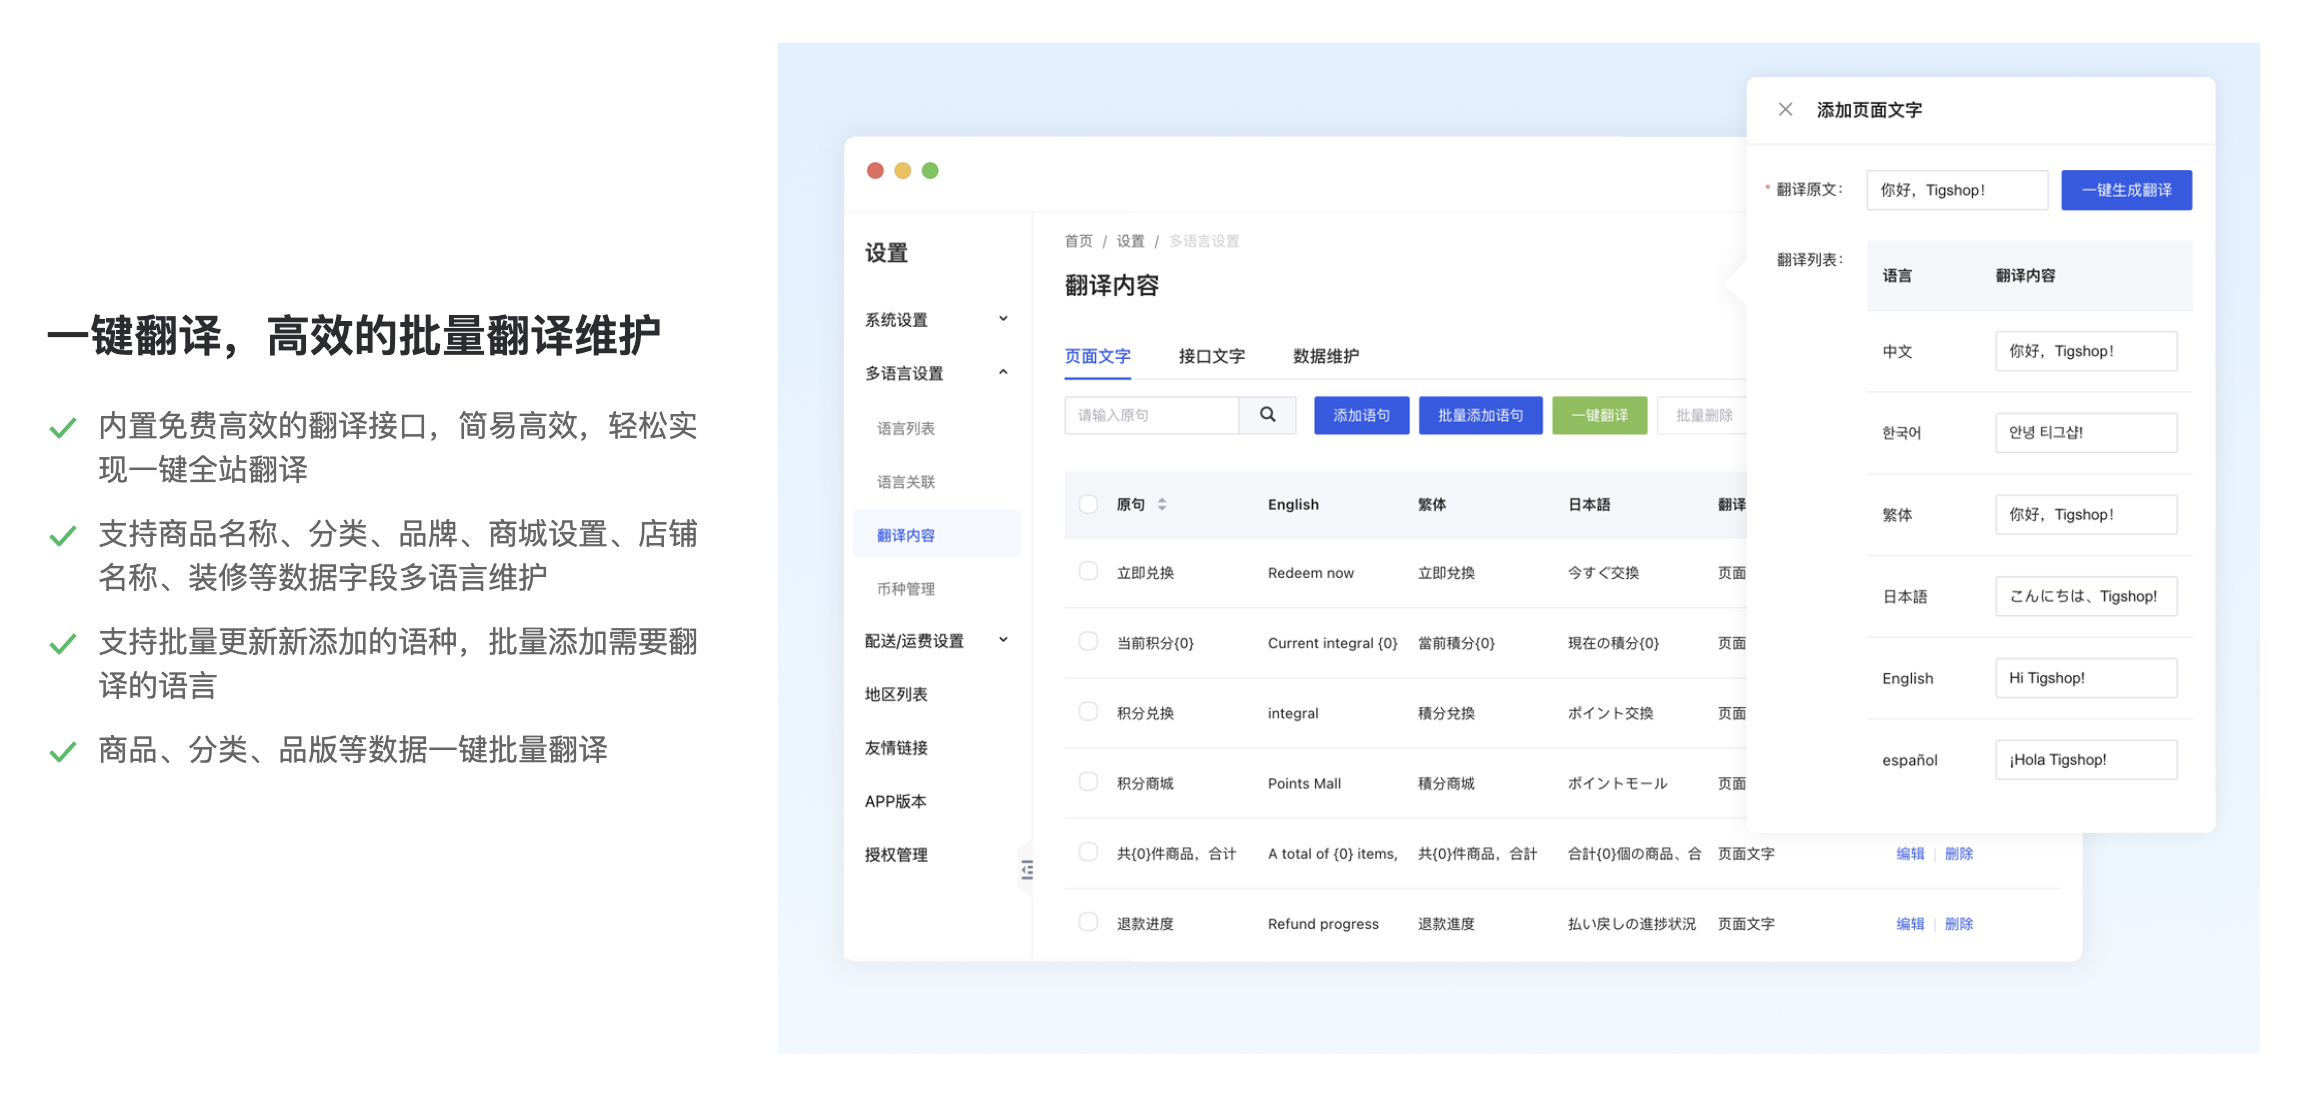Edit the 日本語 translation field in panel
Screen dimensions: 2300x1098
pyautogui.click(x=2086, y=597)
